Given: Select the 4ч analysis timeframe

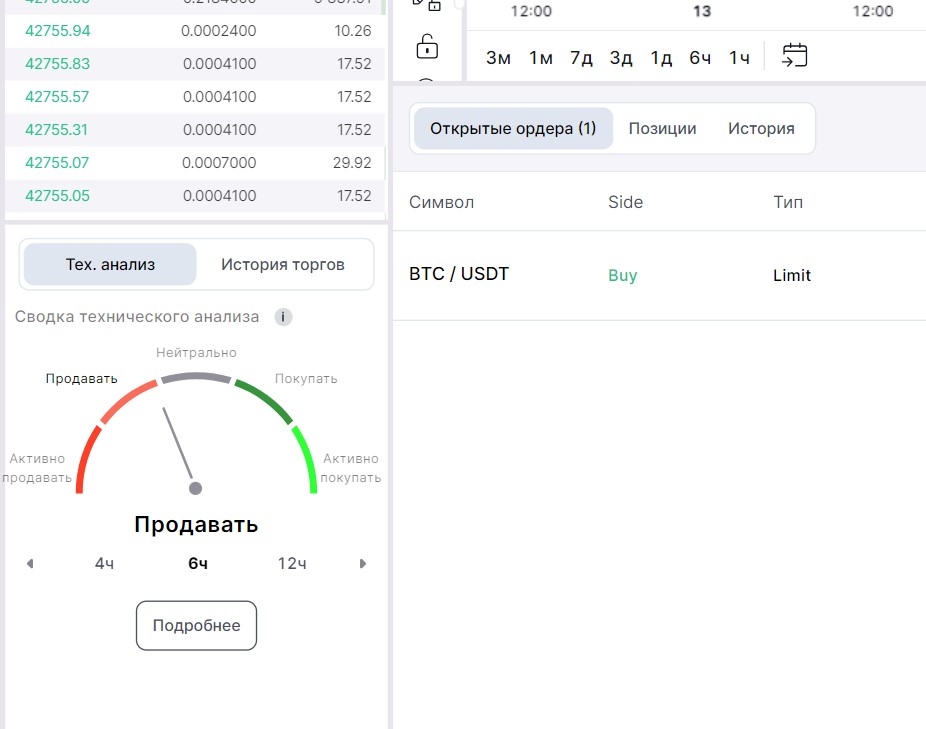Looking at the screenshot, I should 104,564.
